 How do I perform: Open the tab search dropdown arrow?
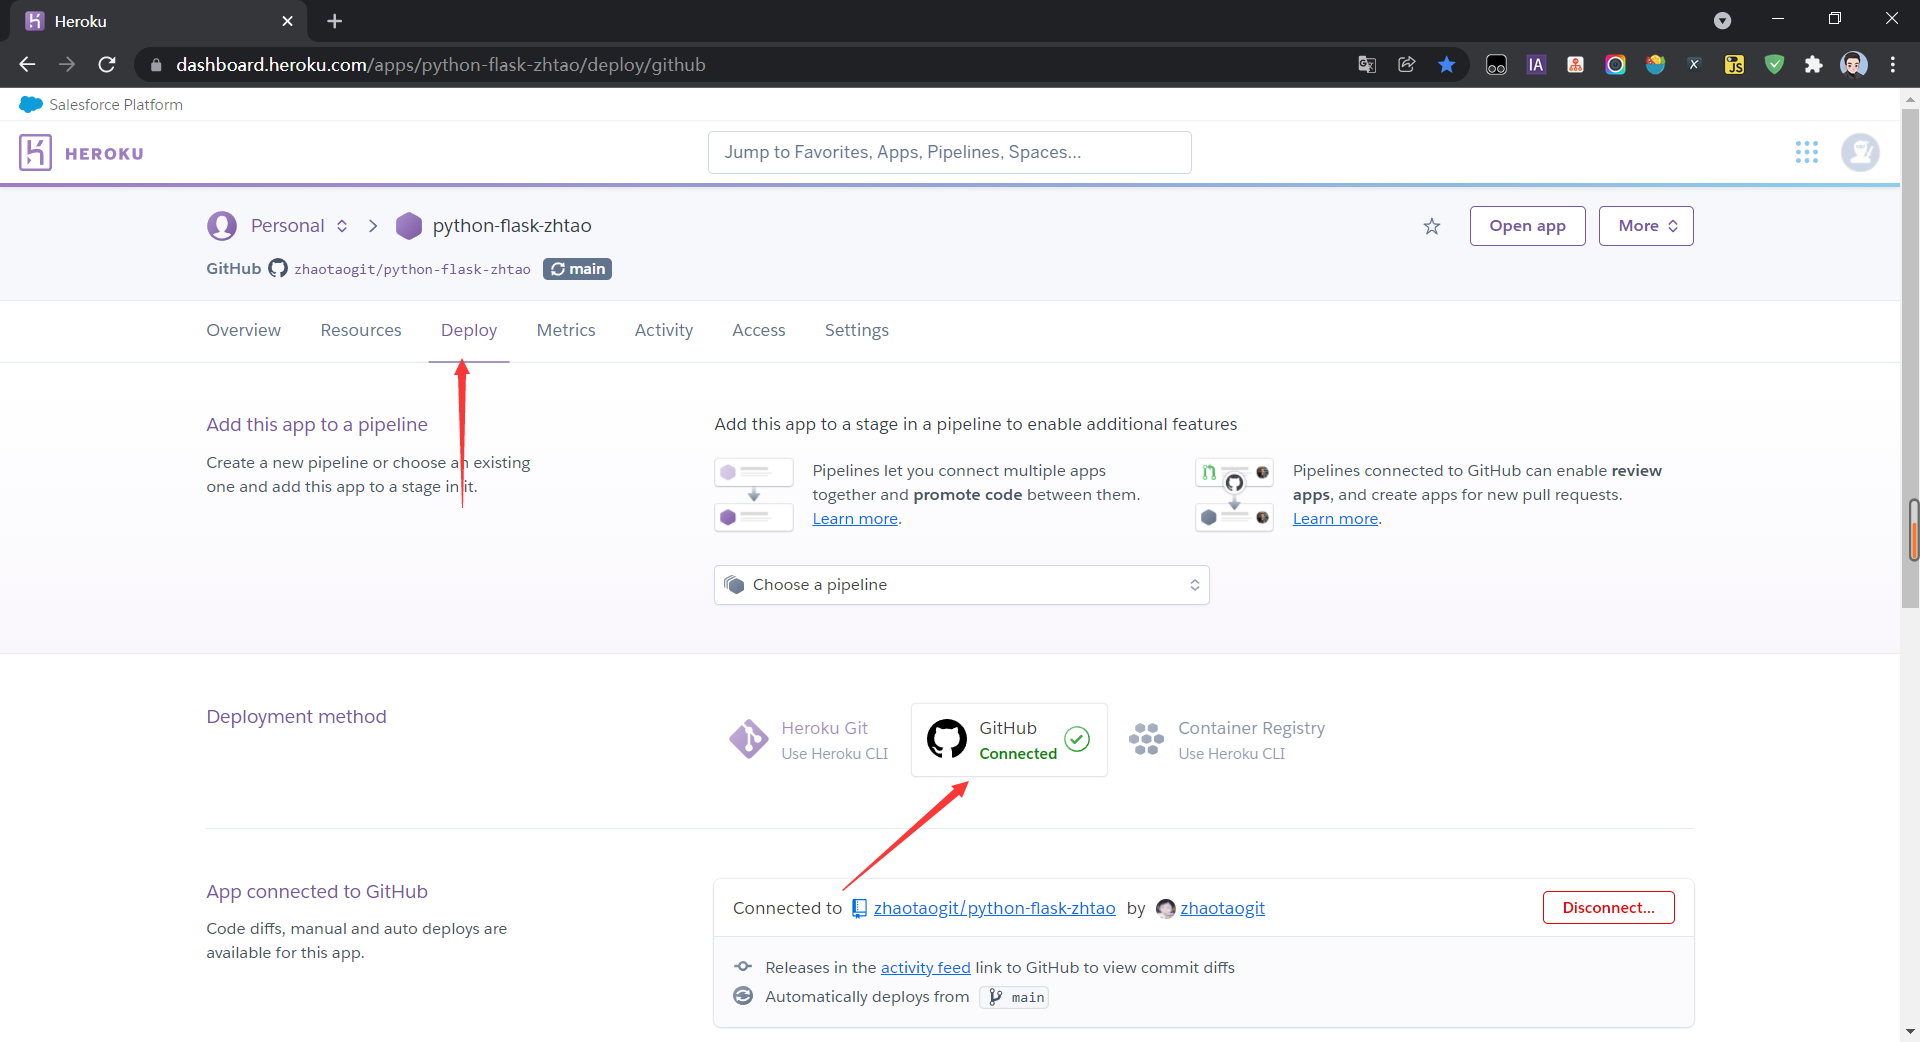1722,21
